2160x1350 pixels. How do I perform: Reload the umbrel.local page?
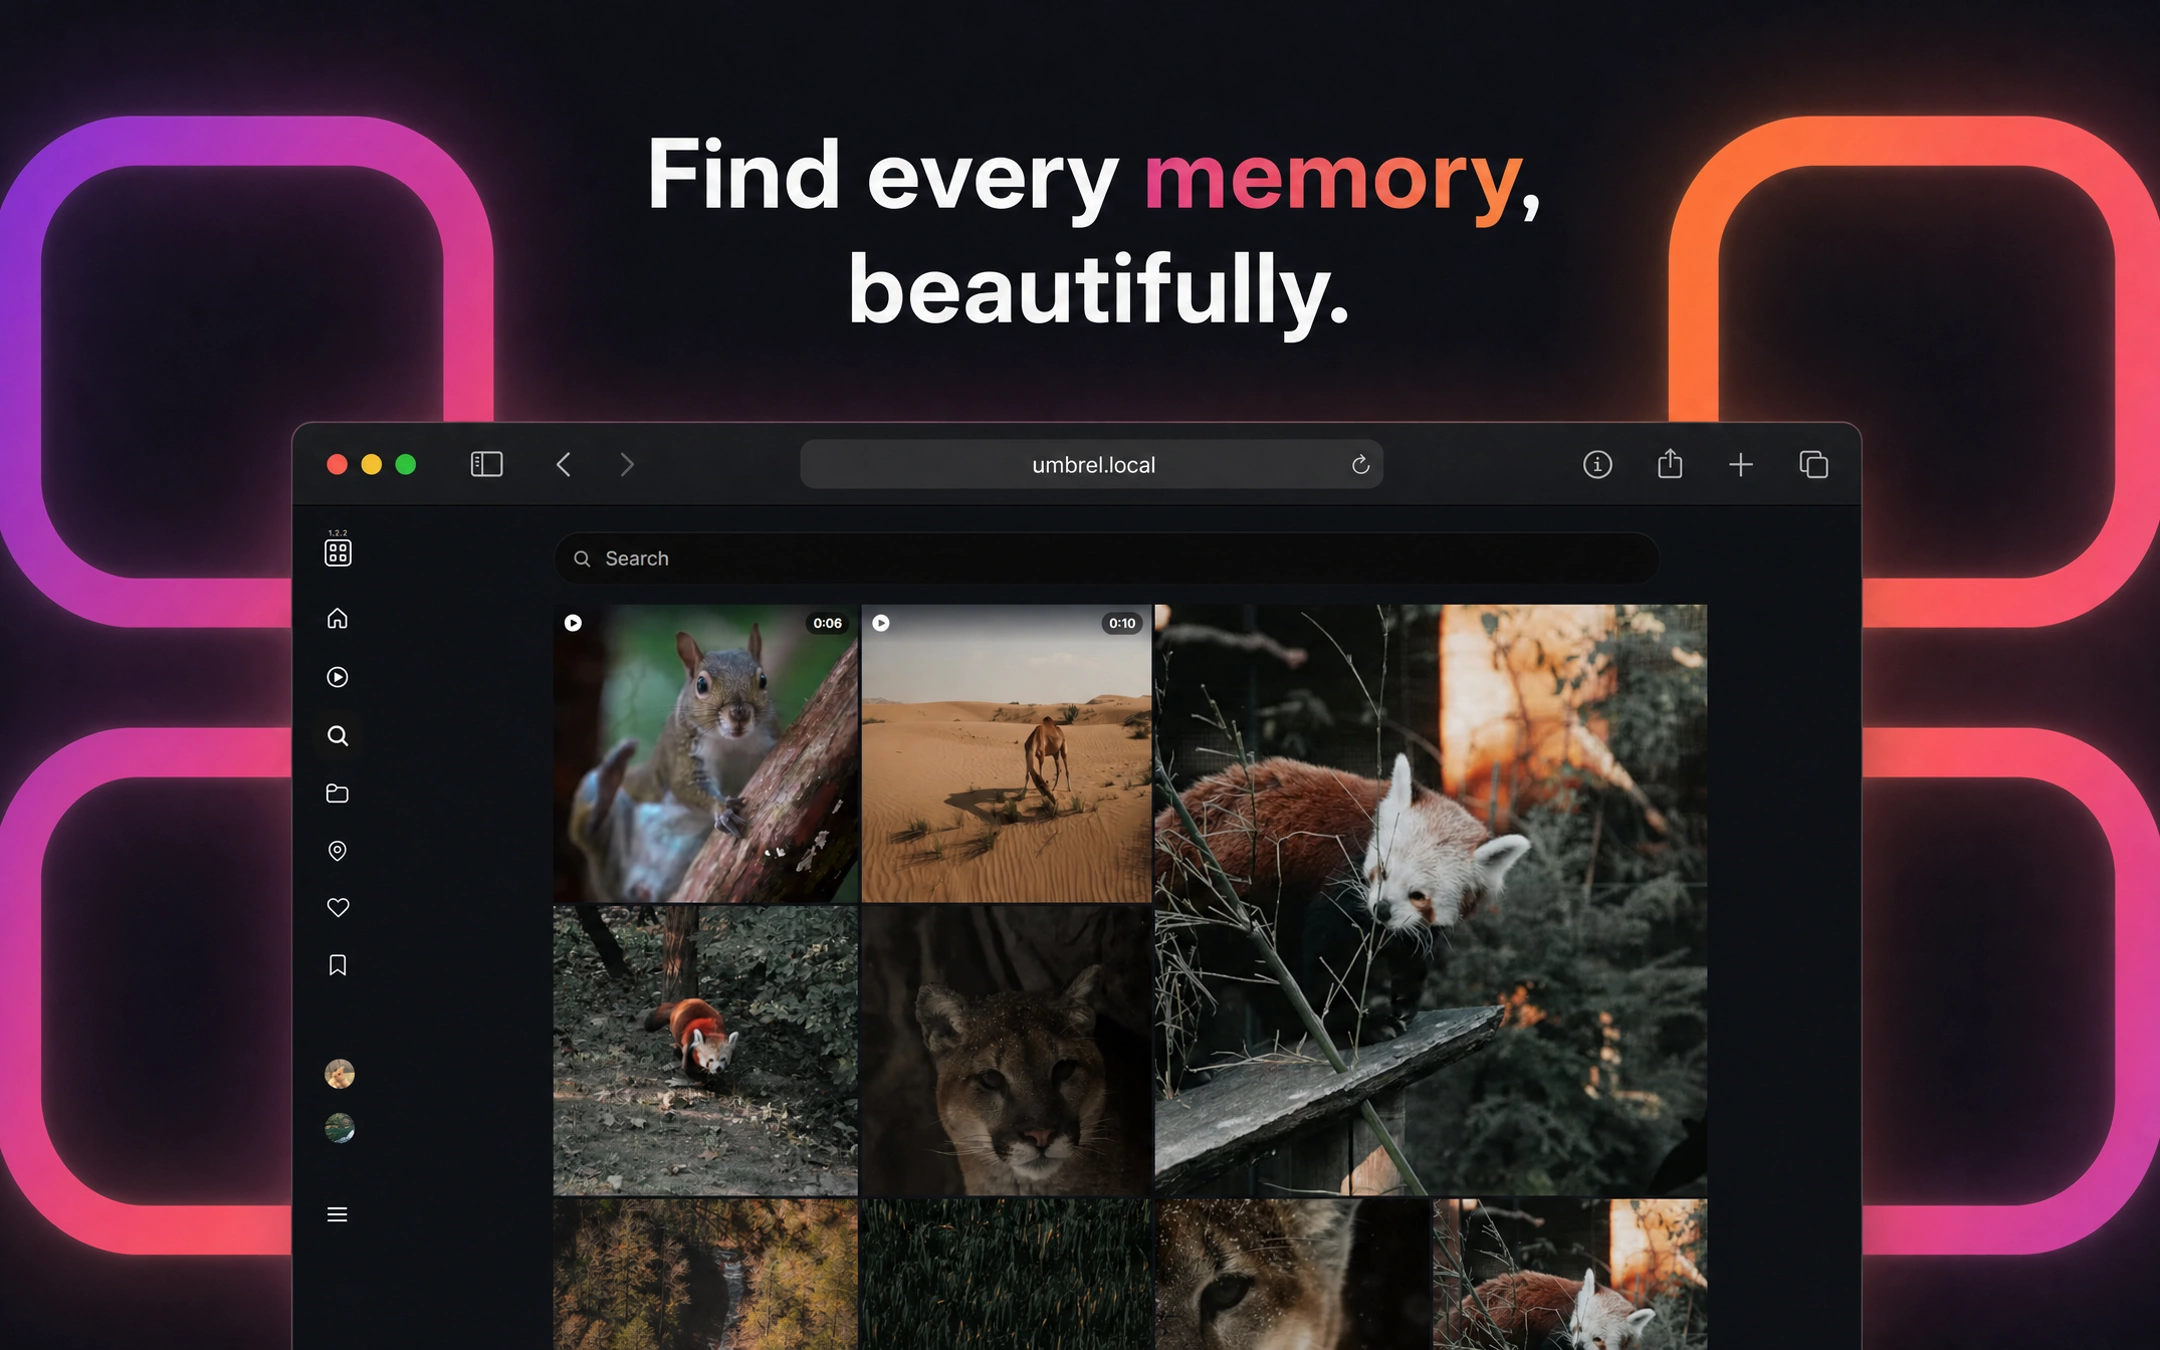[x=1360, y=464]
